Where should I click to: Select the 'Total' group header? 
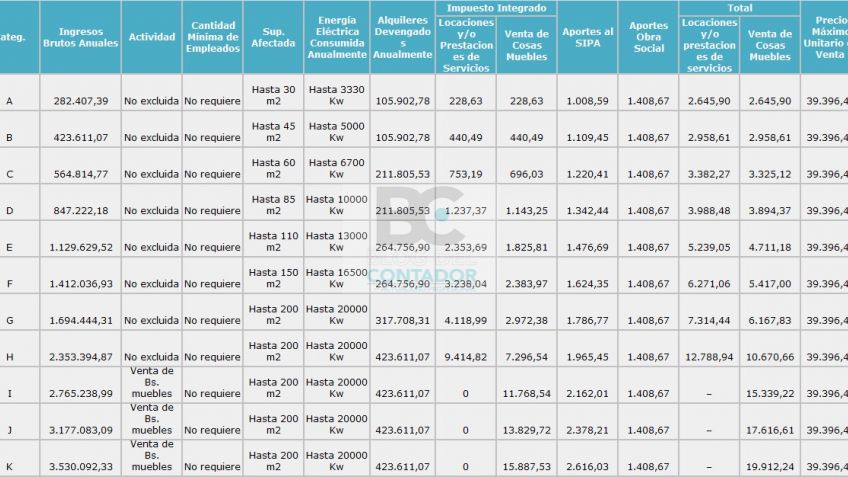pos(740,8)
